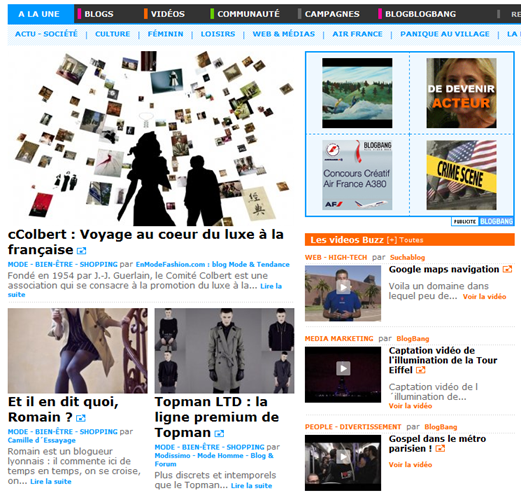Click the Gospel dans le métro parisien title
The image size is (521, 493).
coord(437,444)
